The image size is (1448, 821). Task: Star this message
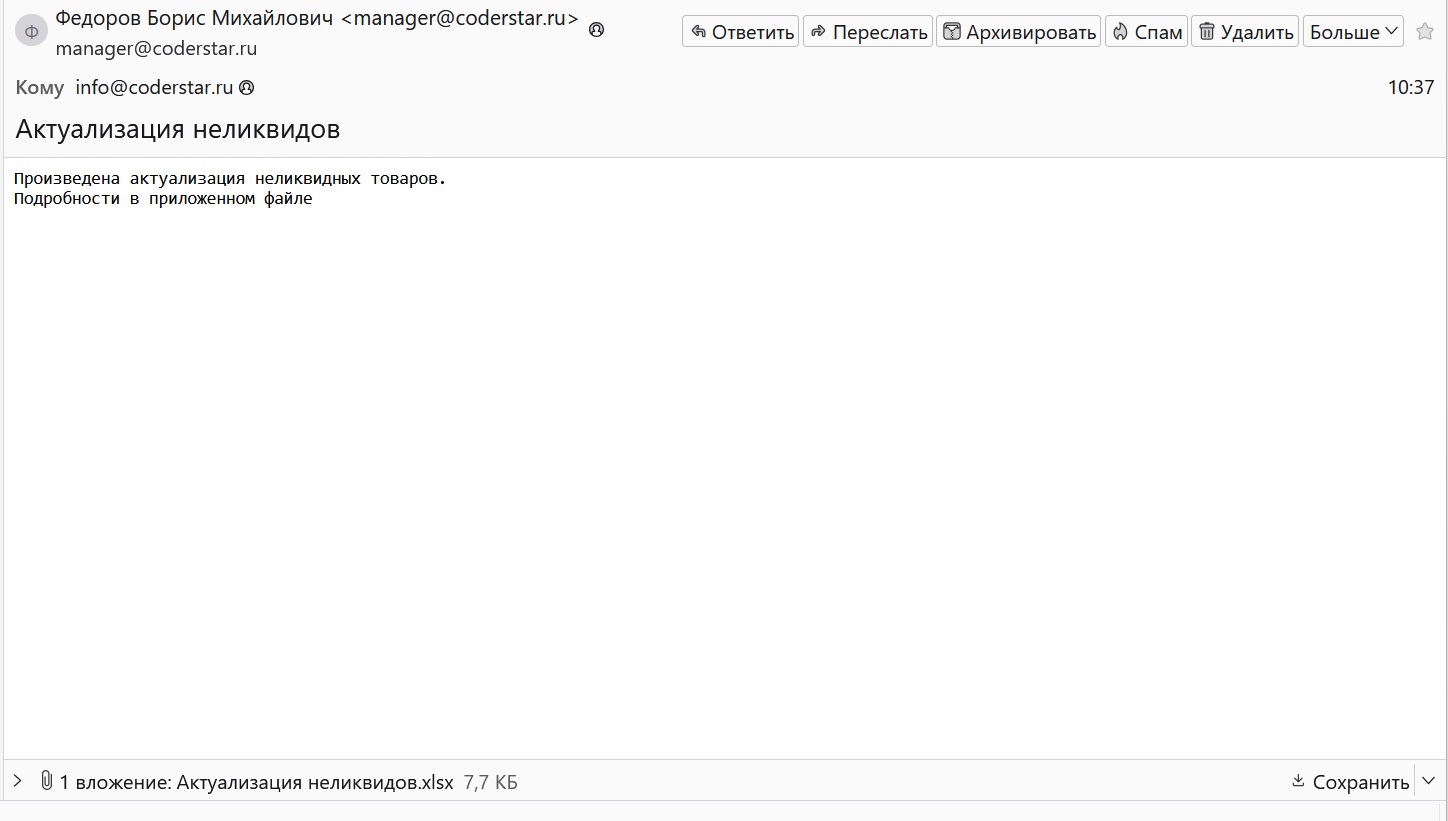point(1425,31)
